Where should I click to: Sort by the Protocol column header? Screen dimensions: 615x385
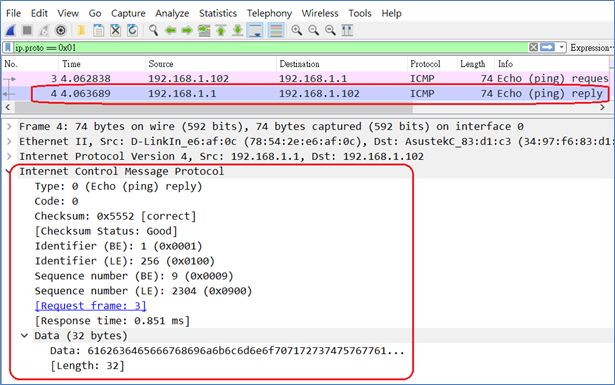tap(432, 64)
